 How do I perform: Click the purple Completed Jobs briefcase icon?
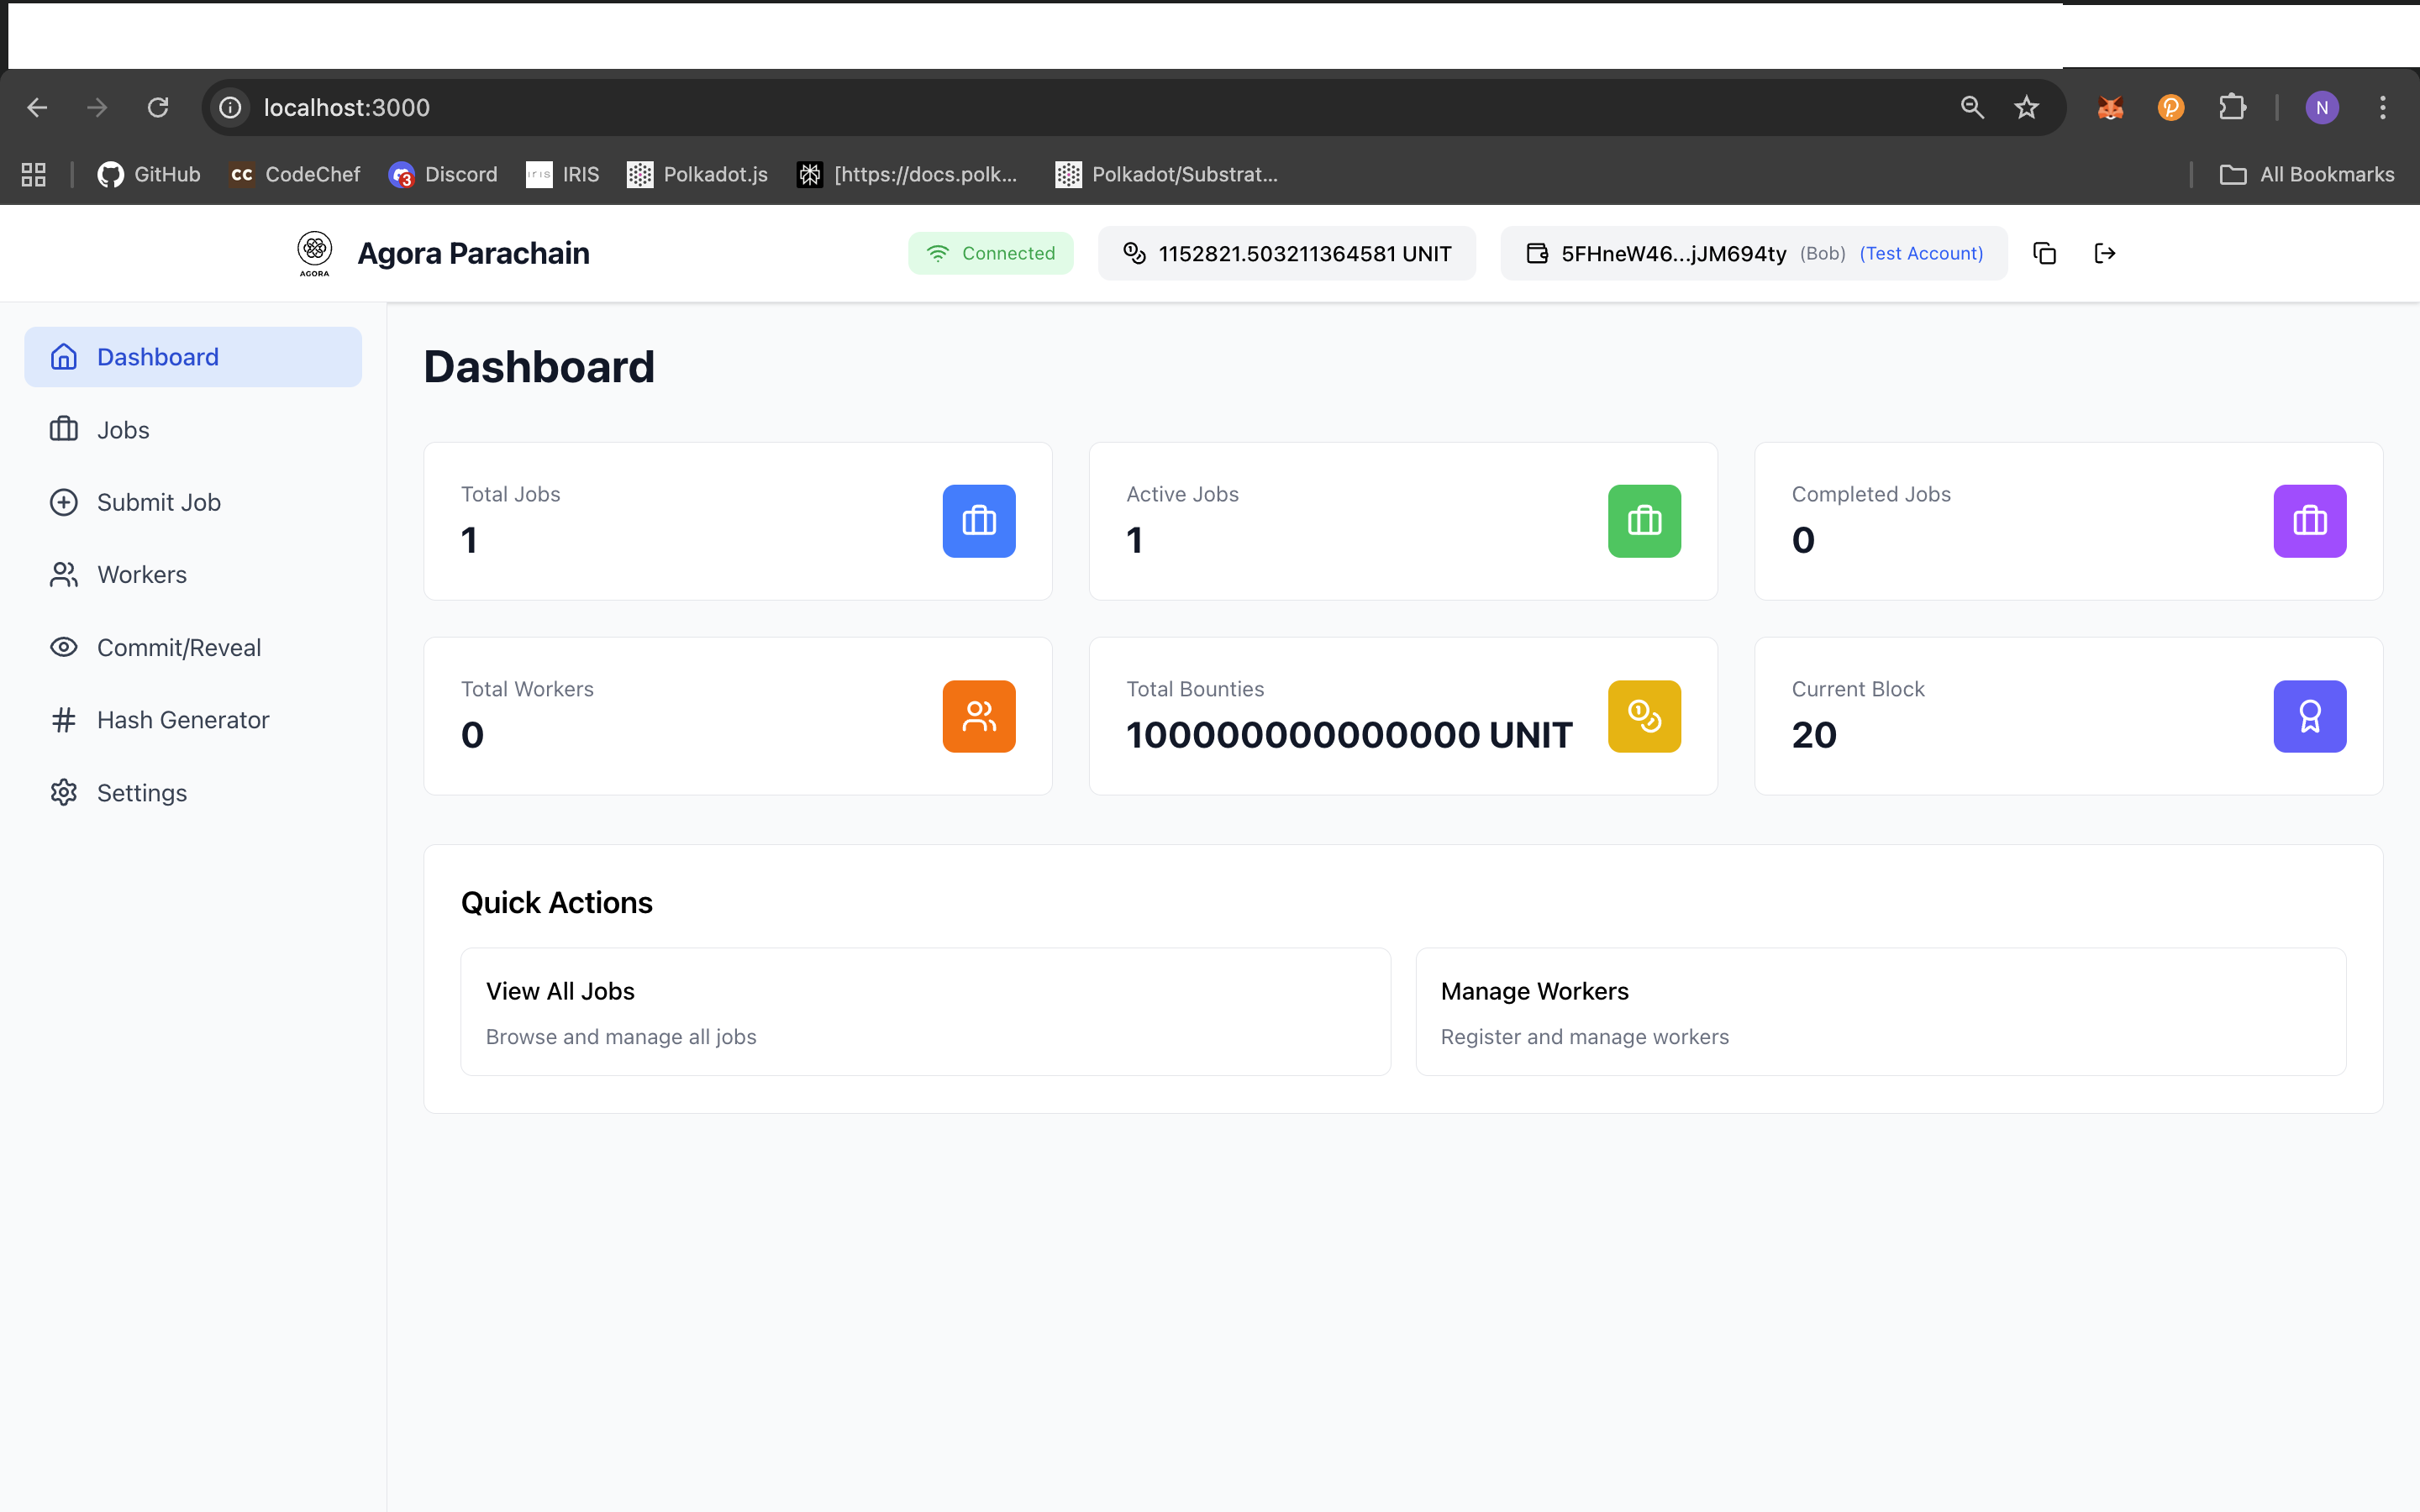(2309, 521)
